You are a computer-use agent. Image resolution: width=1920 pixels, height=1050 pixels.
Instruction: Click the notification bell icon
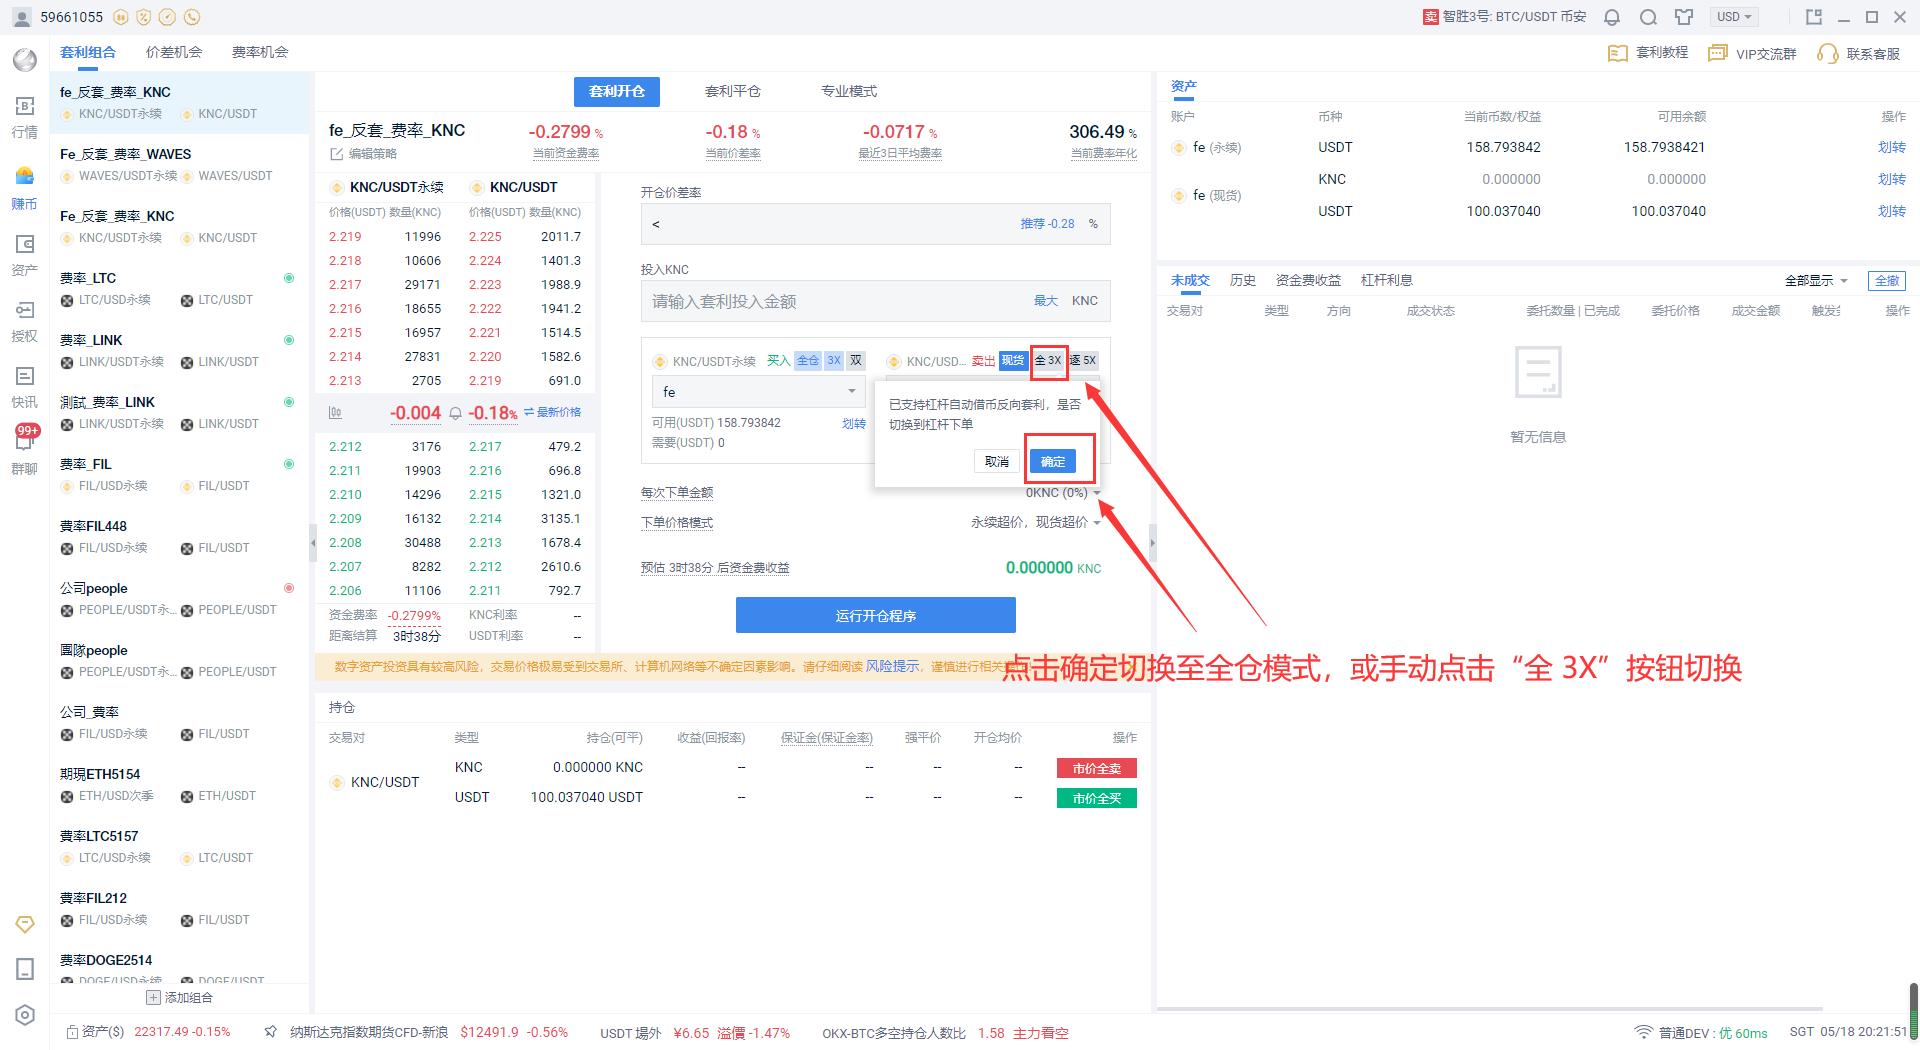[1612, 17]
